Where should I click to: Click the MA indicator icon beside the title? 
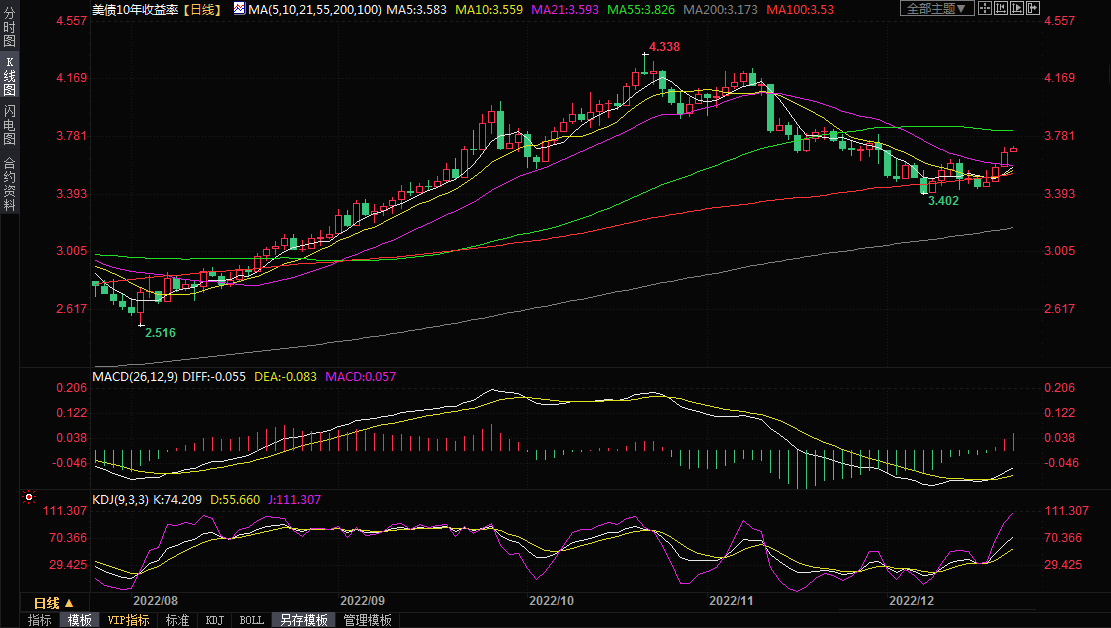(x=238, y=9)
